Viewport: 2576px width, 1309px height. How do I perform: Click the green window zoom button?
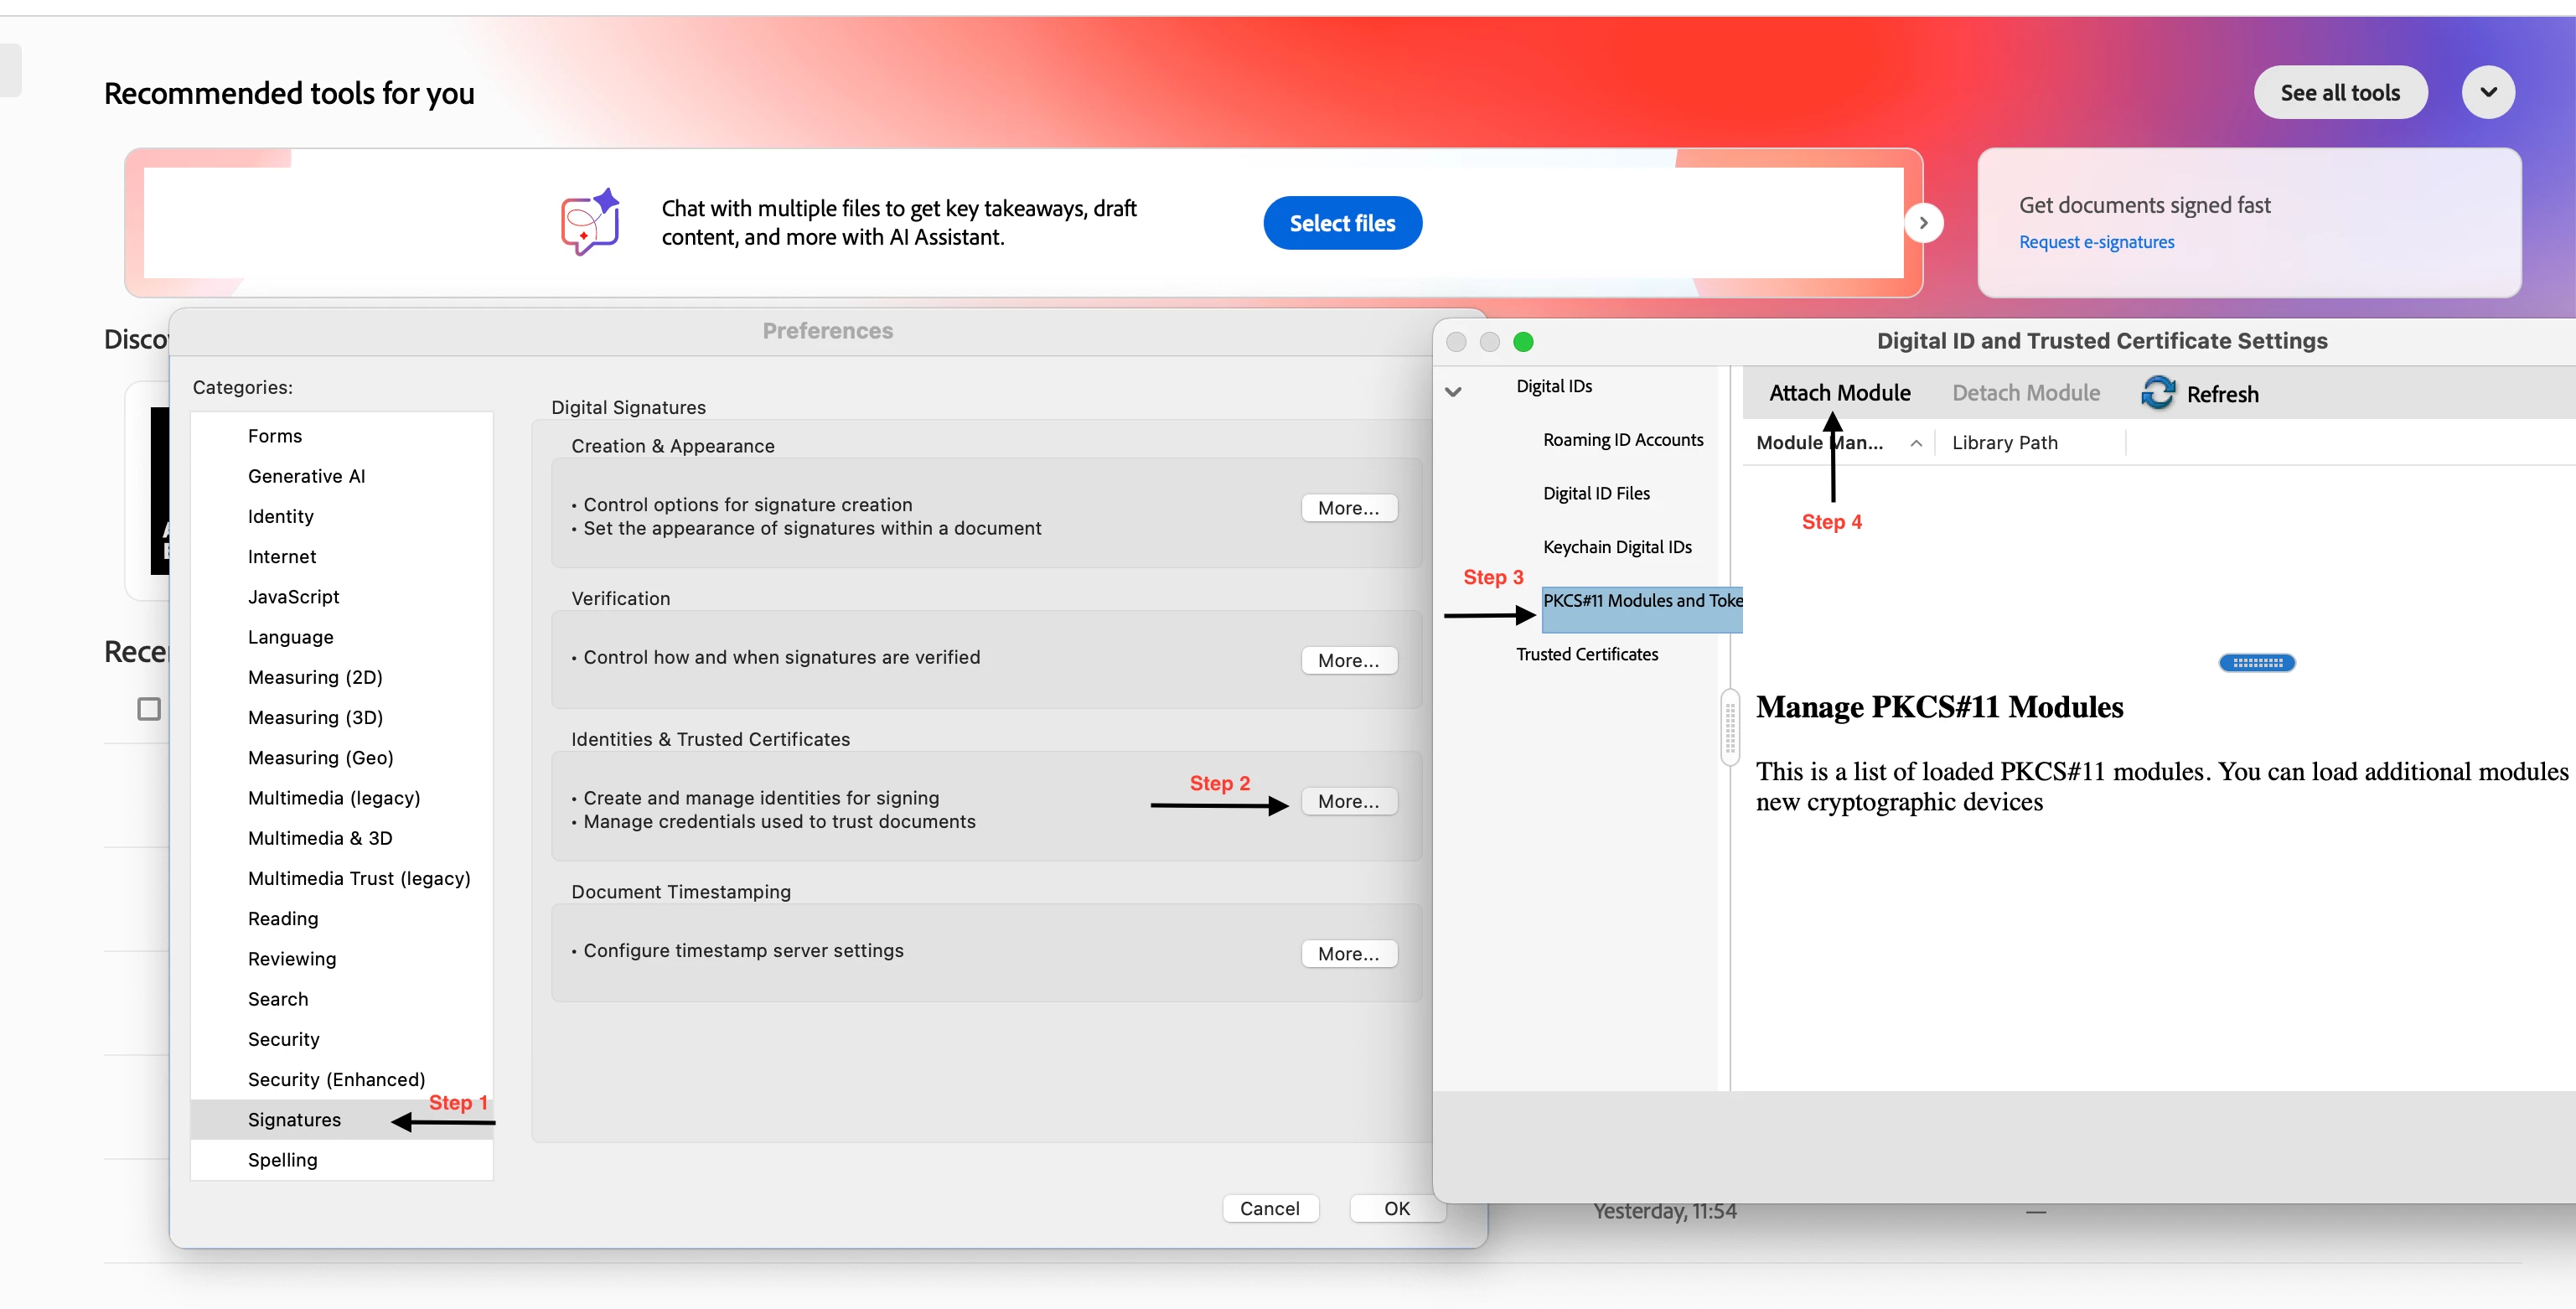coord(1522,342)
